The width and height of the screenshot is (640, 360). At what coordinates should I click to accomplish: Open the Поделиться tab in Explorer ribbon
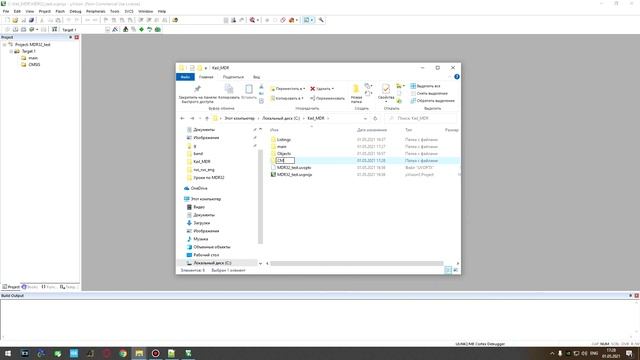tap(233, 77)
